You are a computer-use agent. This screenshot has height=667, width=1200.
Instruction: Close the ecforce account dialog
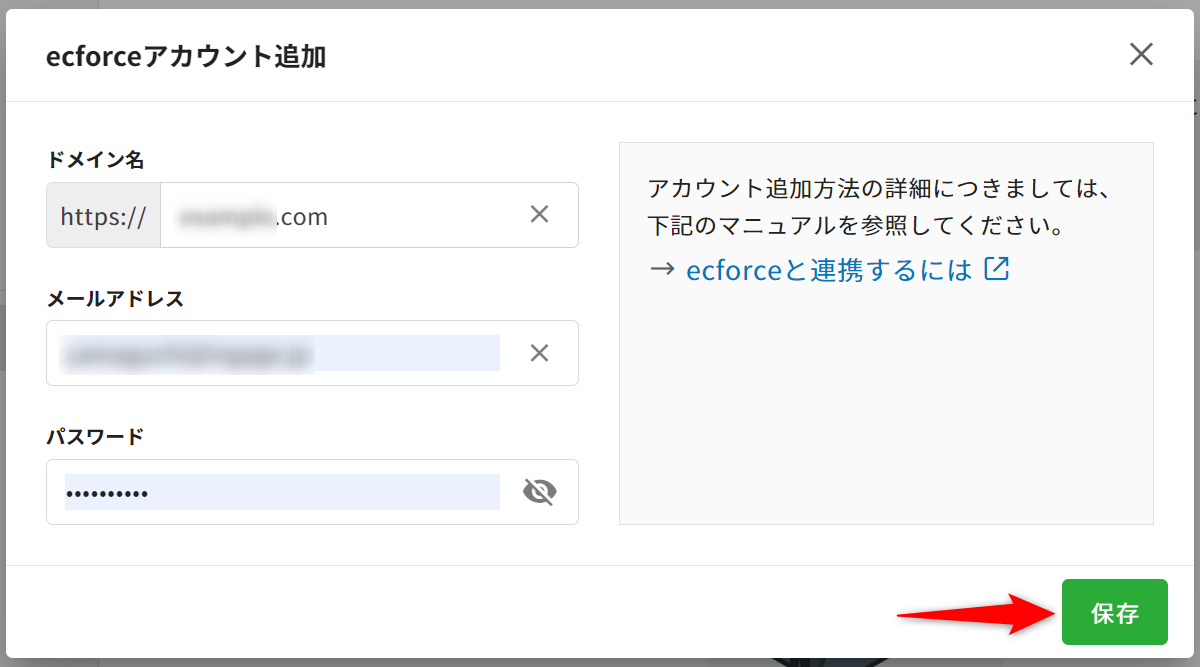[x=1141, y=54]
